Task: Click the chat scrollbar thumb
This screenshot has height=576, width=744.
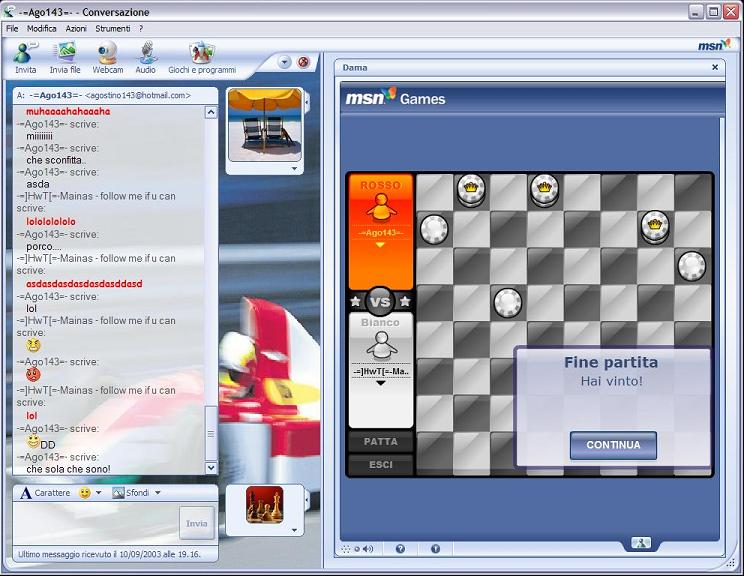Action: tap(211, 434)
